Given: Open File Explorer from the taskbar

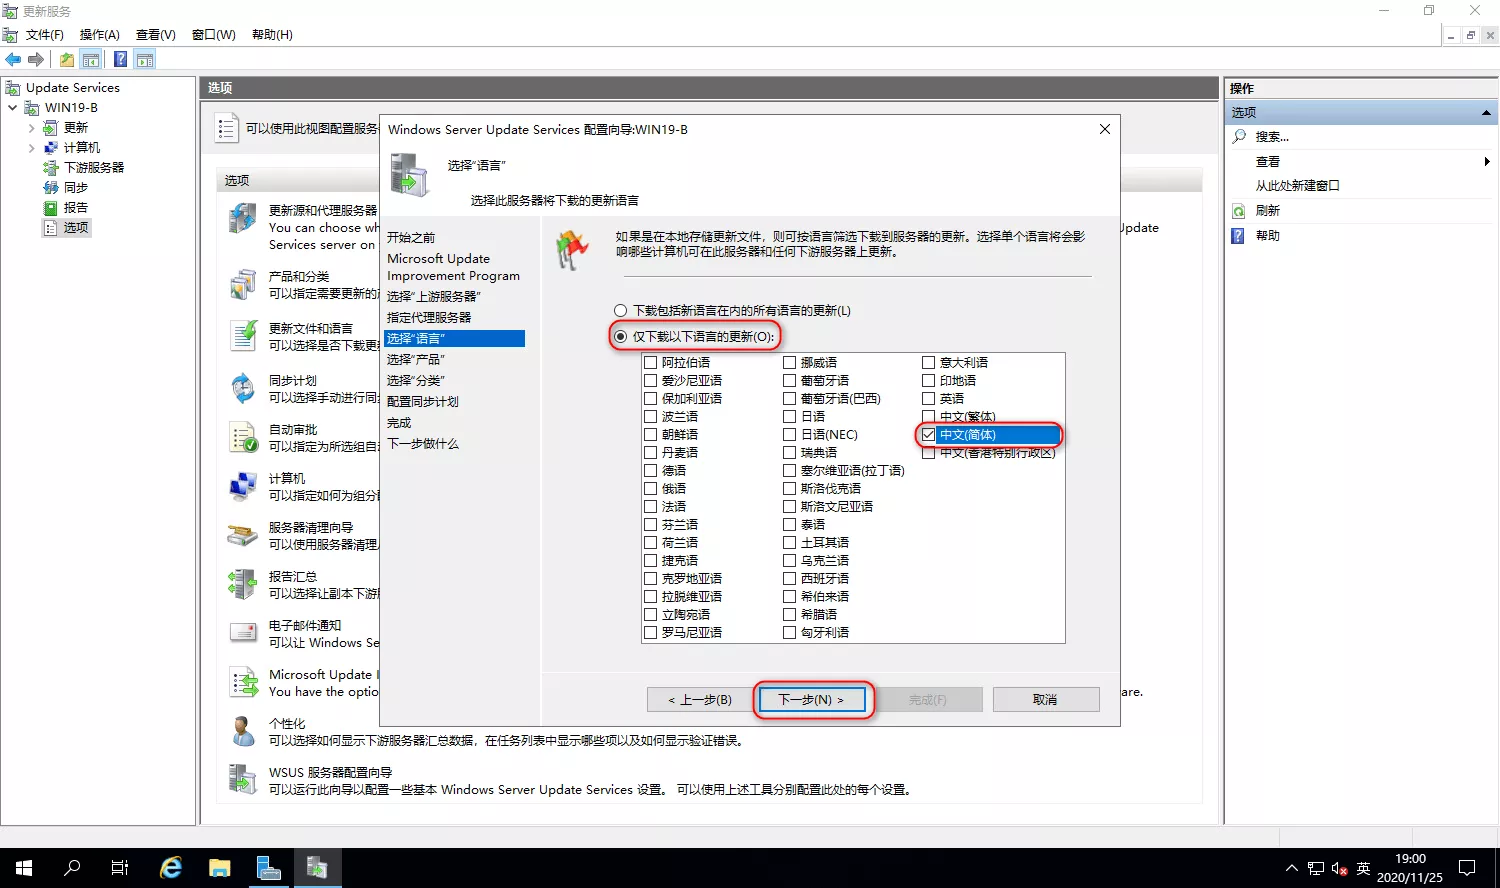Looking at the screenshot, I should (x=219, y=868).
